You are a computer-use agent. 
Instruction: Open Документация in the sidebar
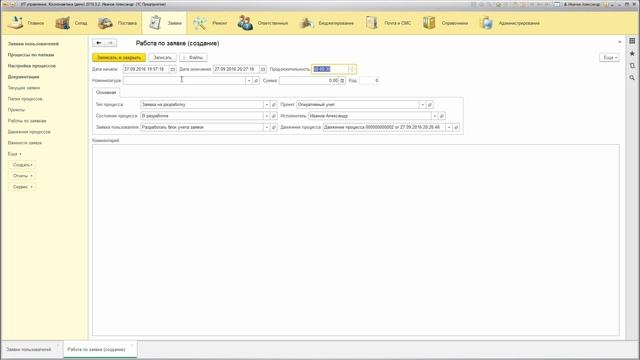(x=24, y=77)
